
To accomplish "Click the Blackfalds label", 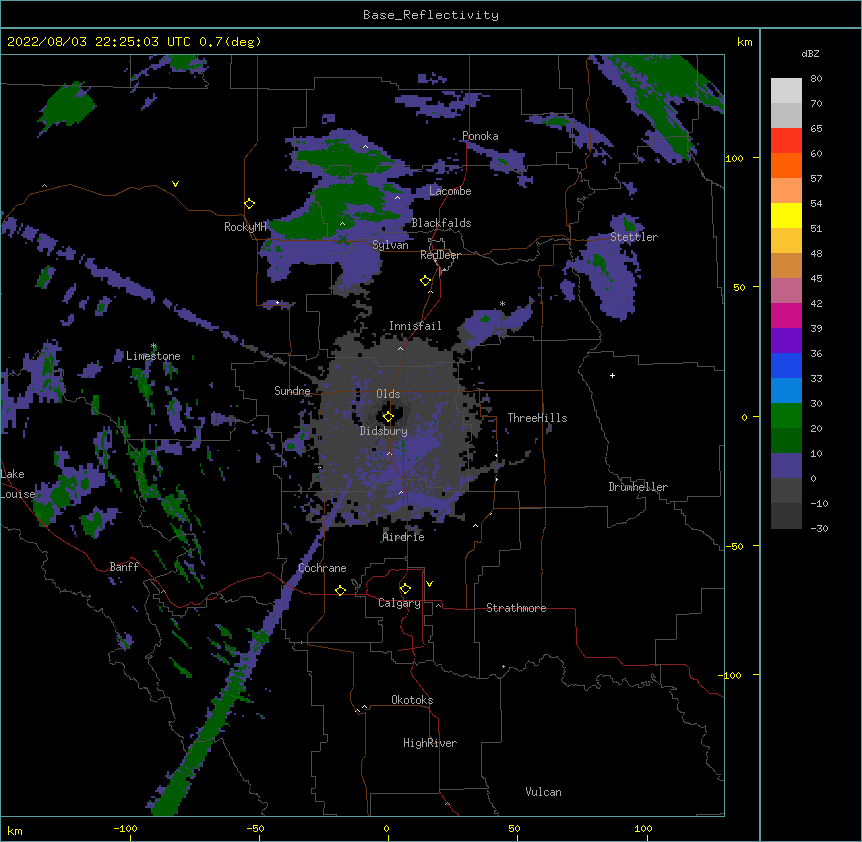I will [441, 223].
